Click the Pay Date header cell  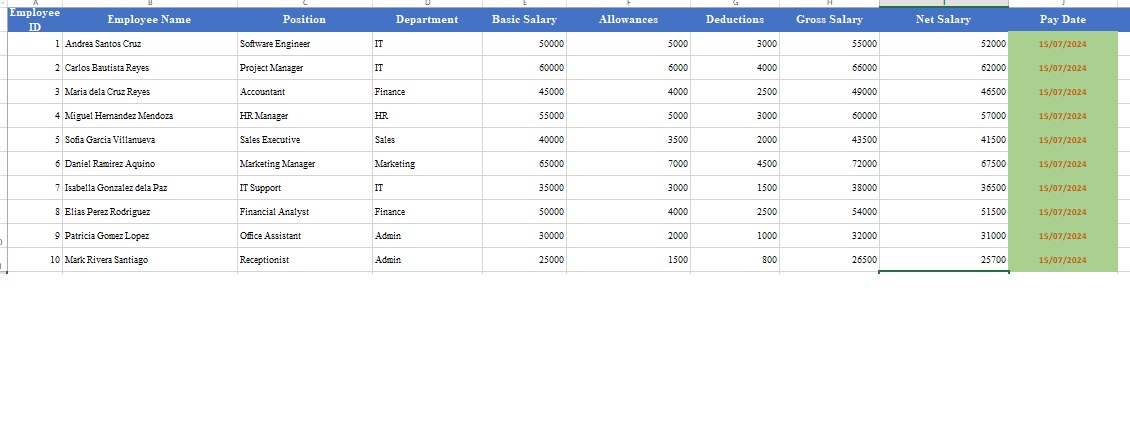click(1062, 20)
